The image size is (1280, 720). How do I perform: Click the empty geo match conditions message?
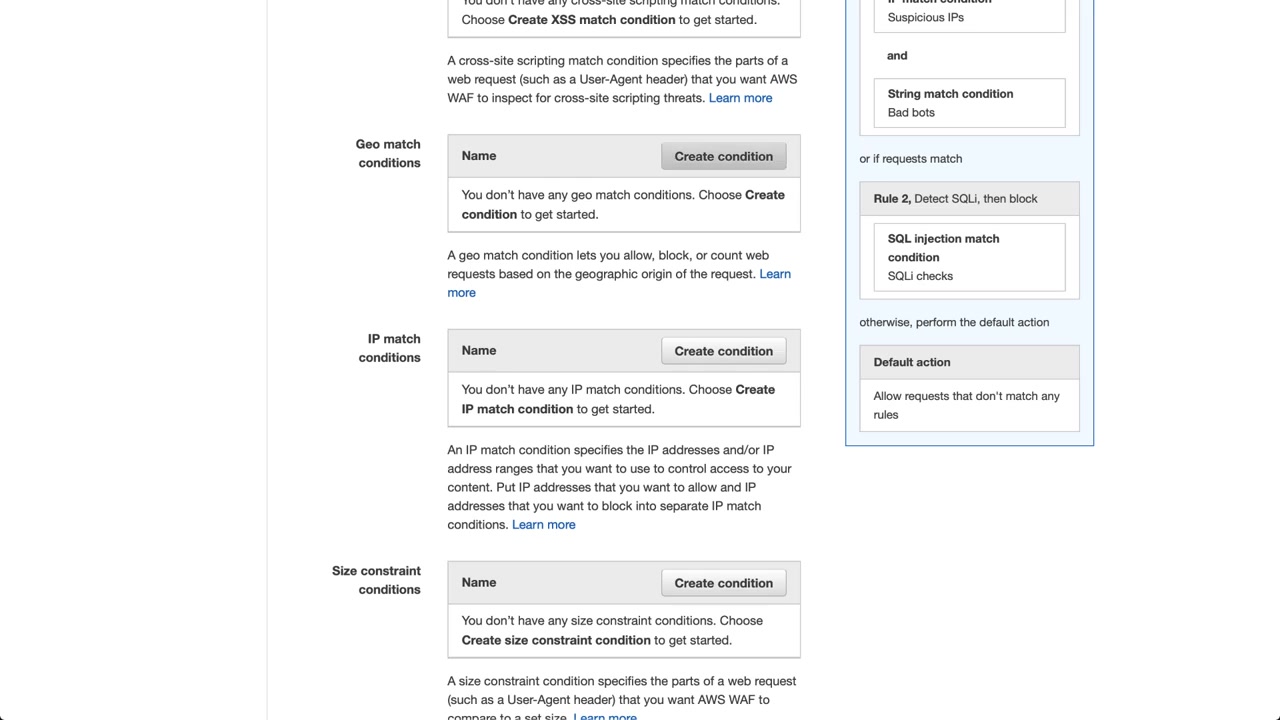pos(622,204)
